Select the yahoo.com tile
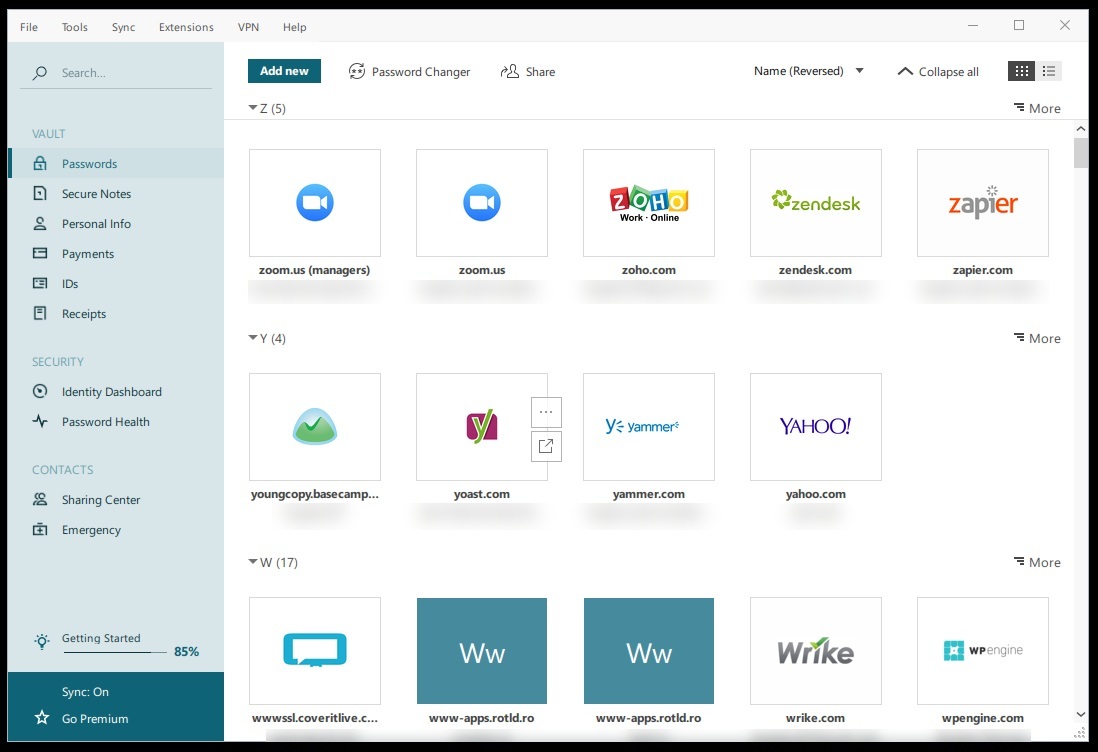This screenshot has height=752, width=1098. (816, 426)
